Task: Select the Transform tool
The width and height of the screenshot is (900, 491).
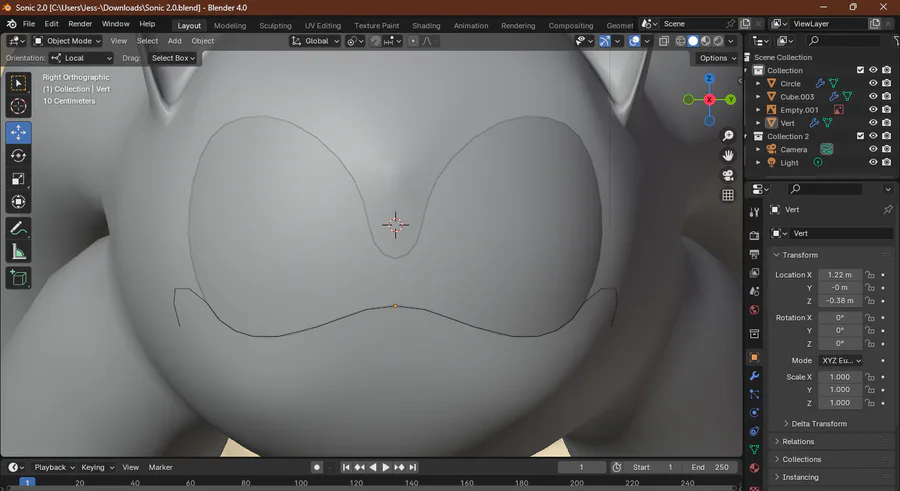Action: click(18, 202)
